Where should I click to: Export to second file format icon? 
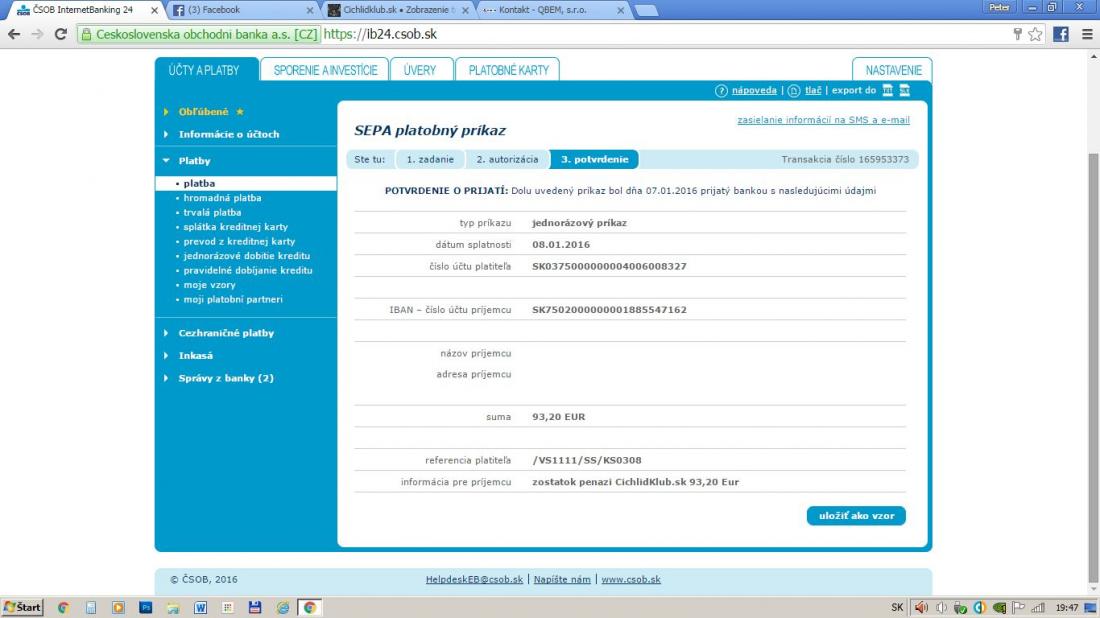click(905, 90)
